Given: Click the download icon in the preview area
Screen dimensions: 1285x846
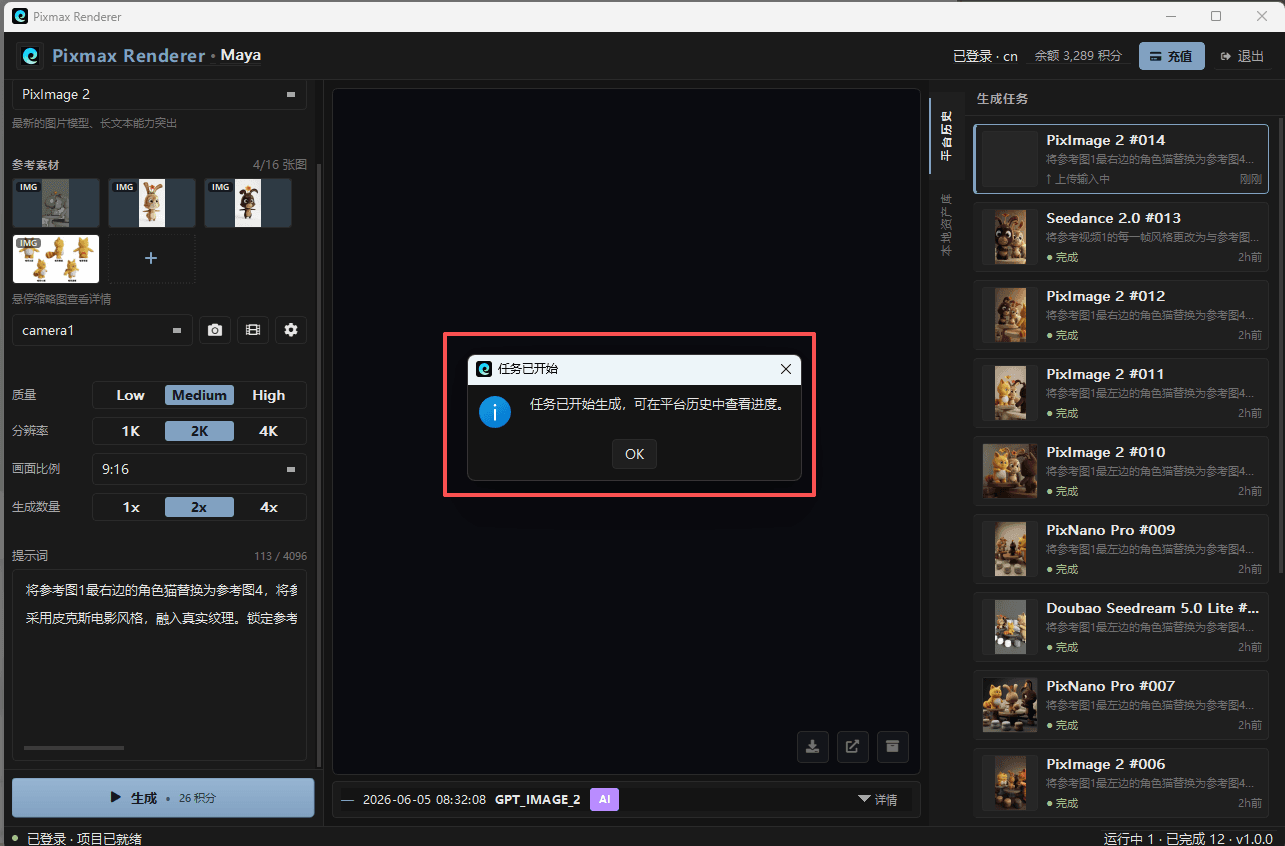Looking at the screenshot, I should (x=813, y=746).
